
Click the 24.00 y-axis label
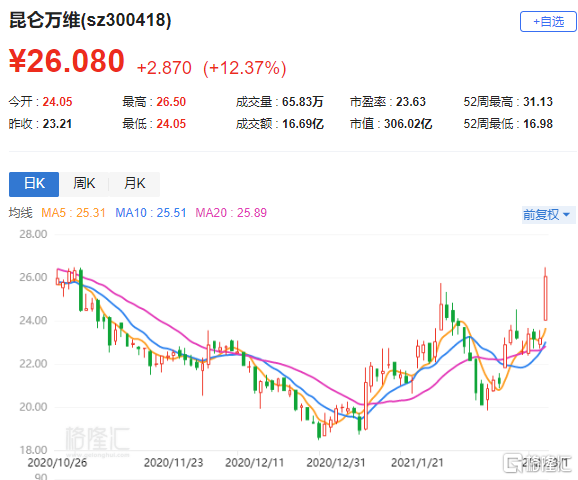33,320
